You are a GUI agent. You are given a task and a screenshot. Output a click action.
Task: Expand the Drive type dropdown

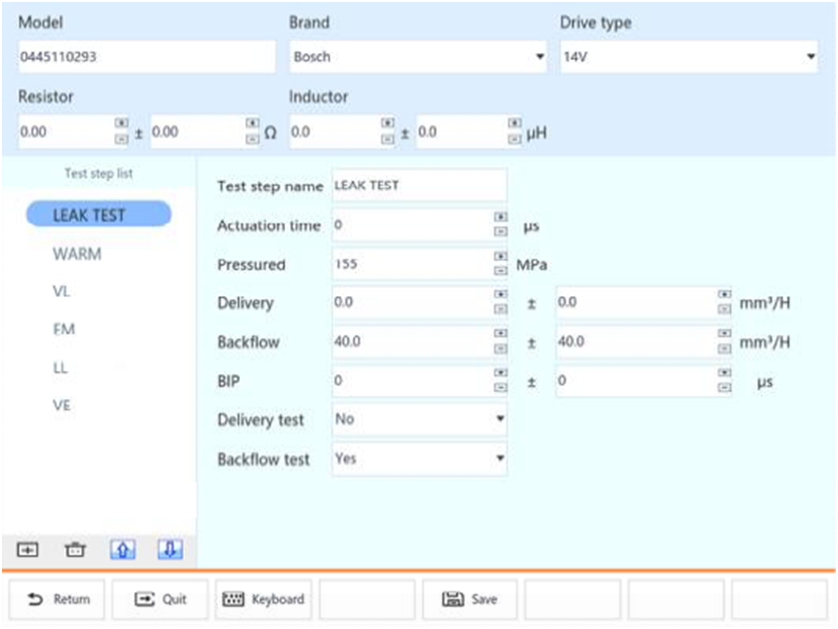click(x=688, y=57)
